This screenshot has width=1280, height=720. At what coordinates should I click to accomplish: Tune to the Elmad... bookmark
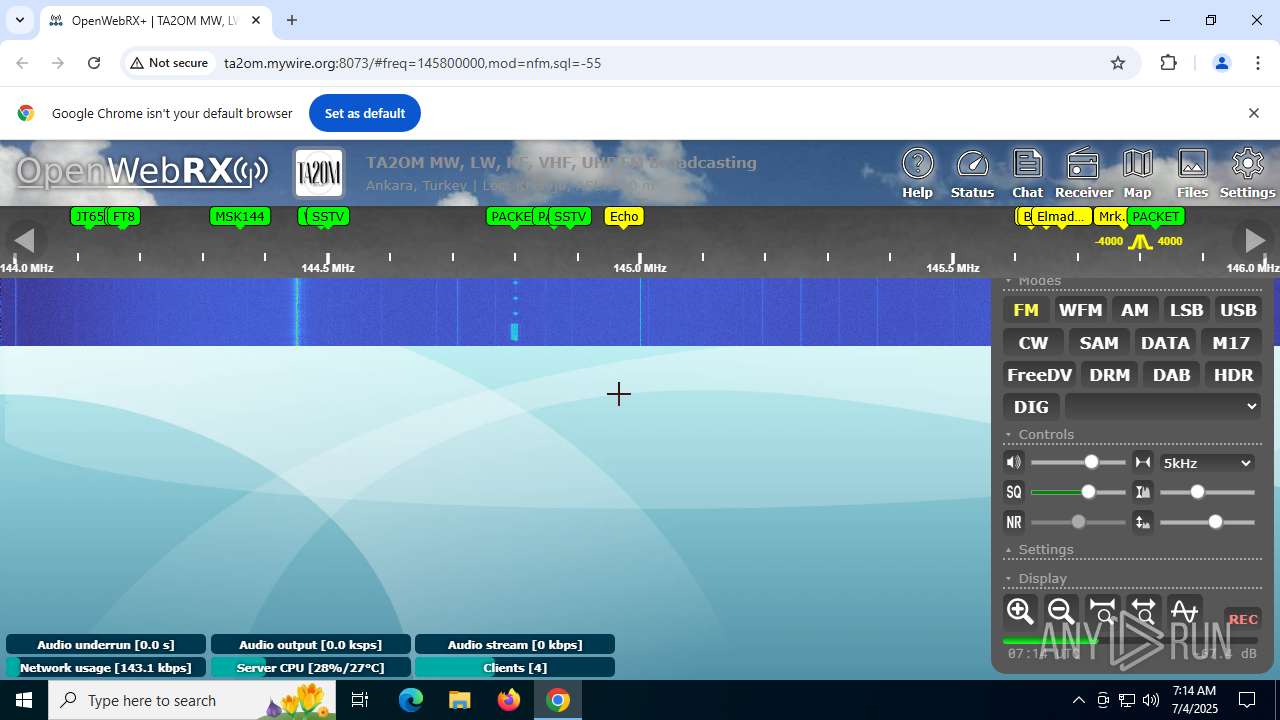(x=1061, y=216)
